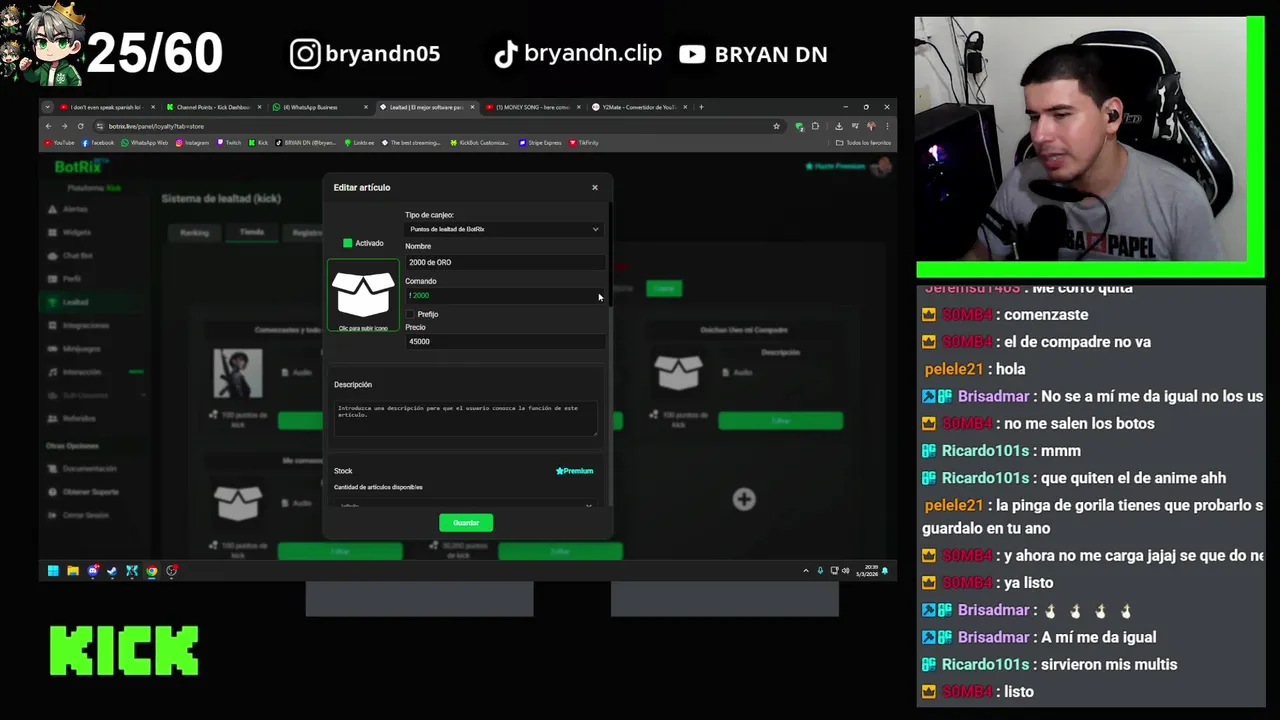1280x720 pixels.
Task: Close the Editar artículo dialog
Action: click(594, 187)
